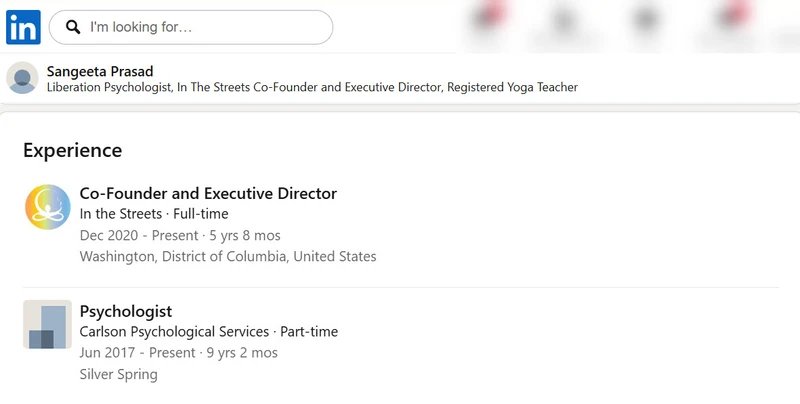Open the Carlson Psychological Services placeholder logo
The image size is (800, 404).
47,324
